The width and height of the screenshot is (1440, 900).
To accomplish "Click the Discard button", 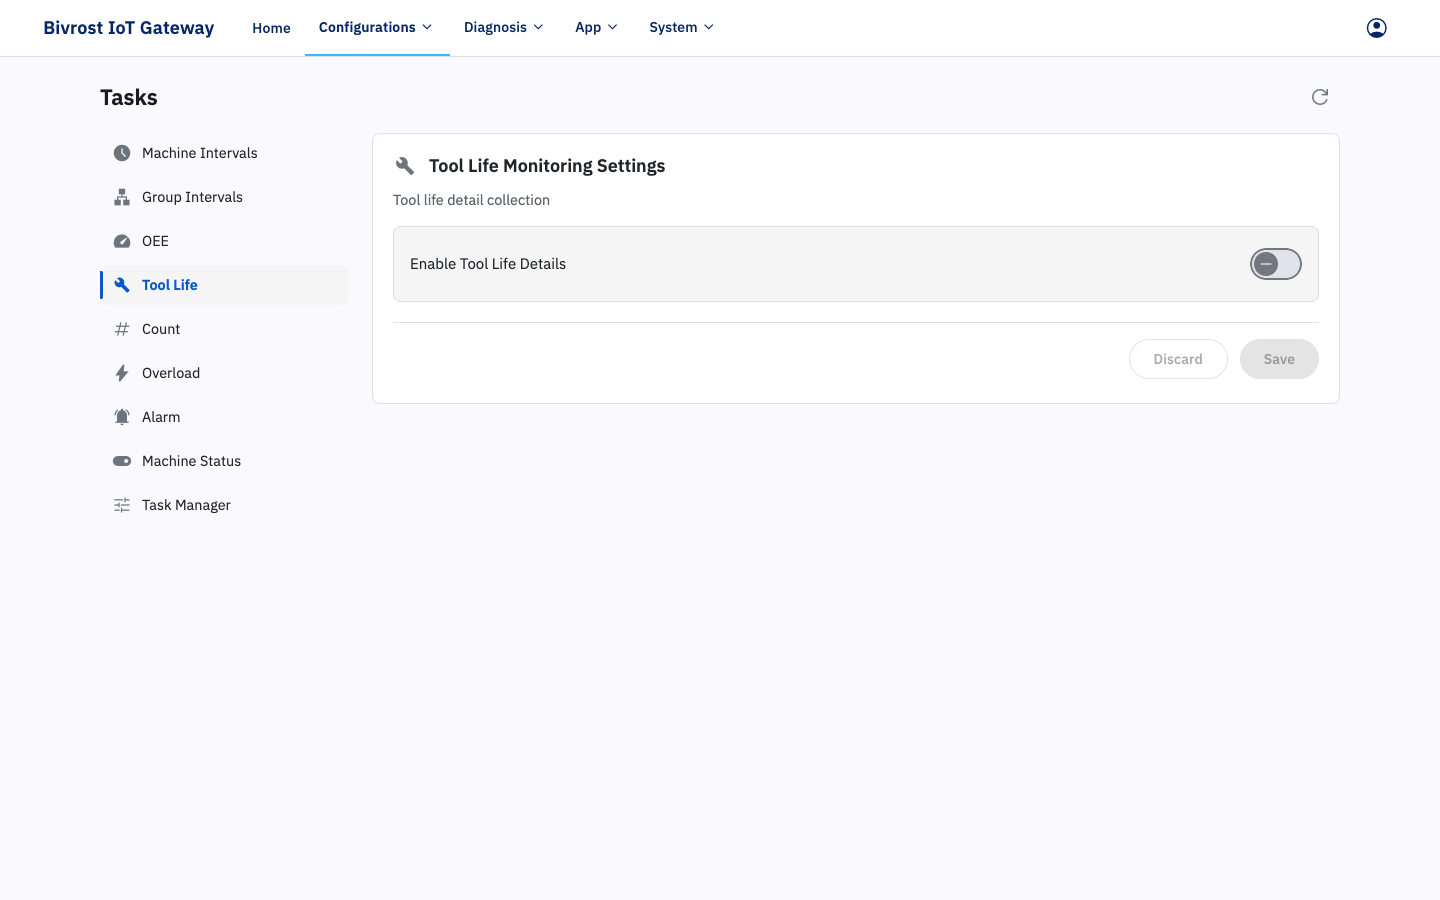I will [x=1178, y=359].
